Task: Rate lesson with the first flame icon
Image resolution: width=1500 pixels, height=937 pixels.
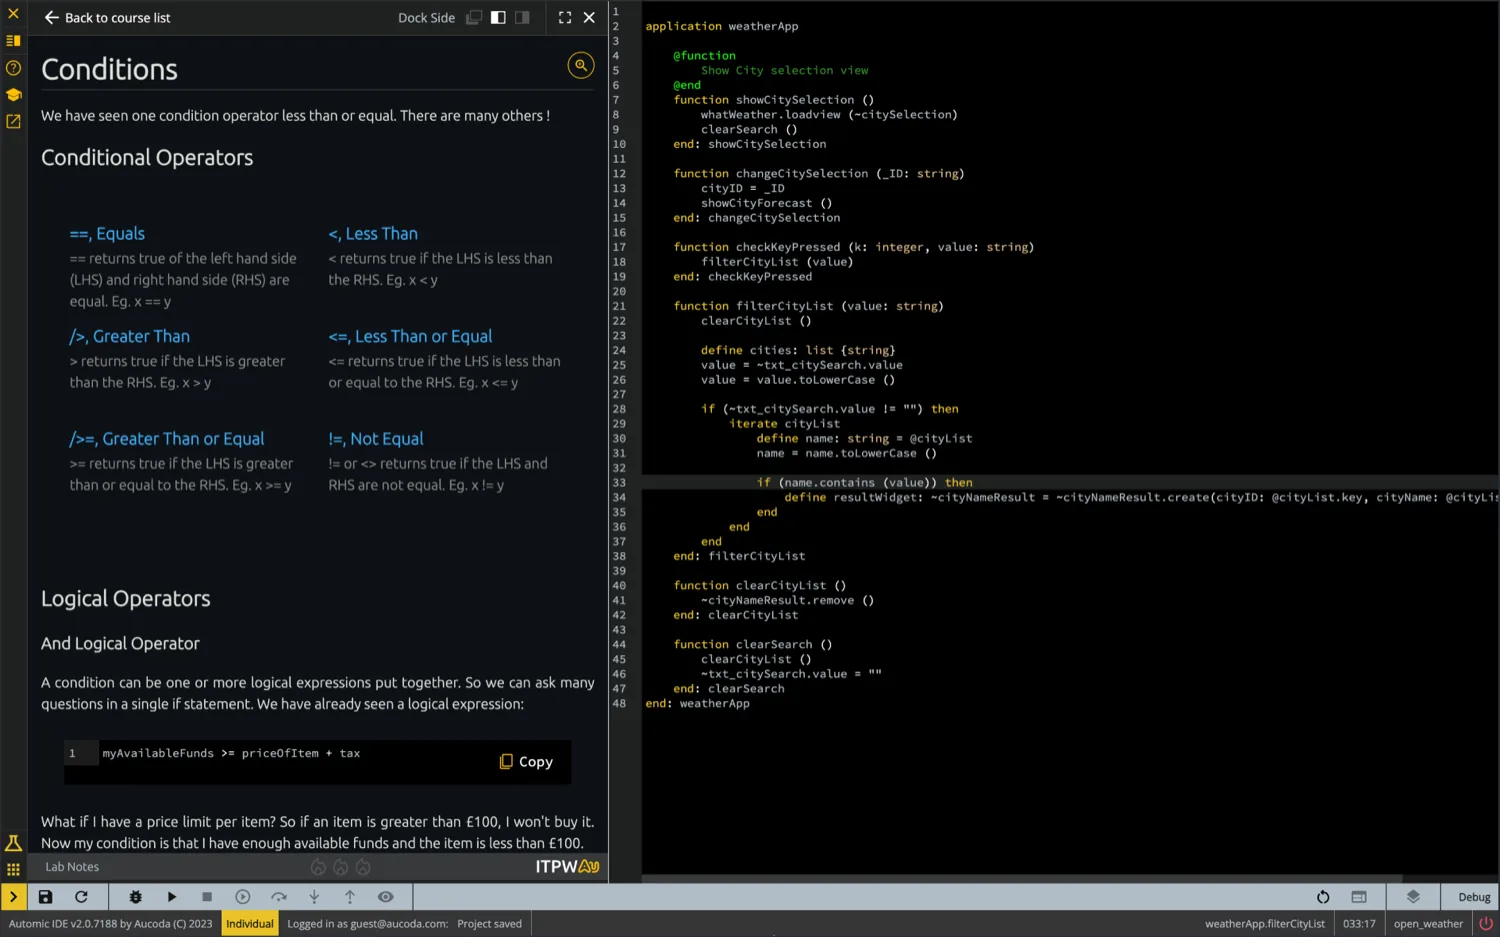Action: click(x=318, y=868)
